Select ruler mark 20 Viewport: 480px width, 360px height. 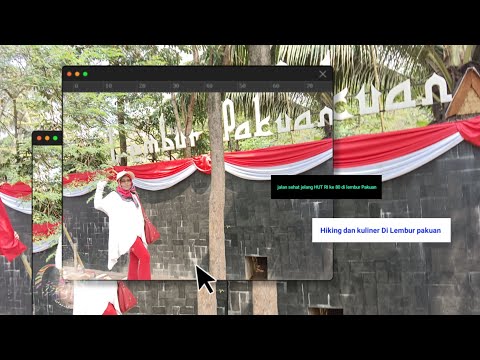coord(142,86)
